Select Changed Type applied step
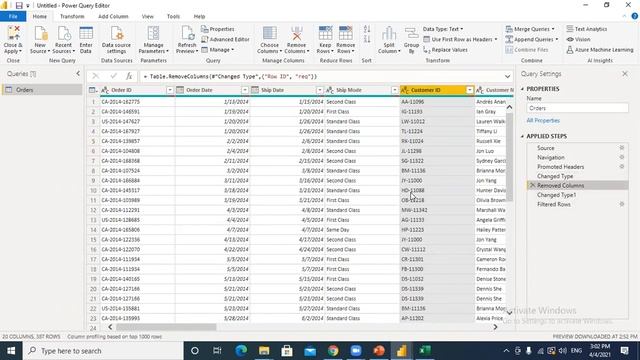The width and height of the screenshot is (640, 360). (555, 176)
